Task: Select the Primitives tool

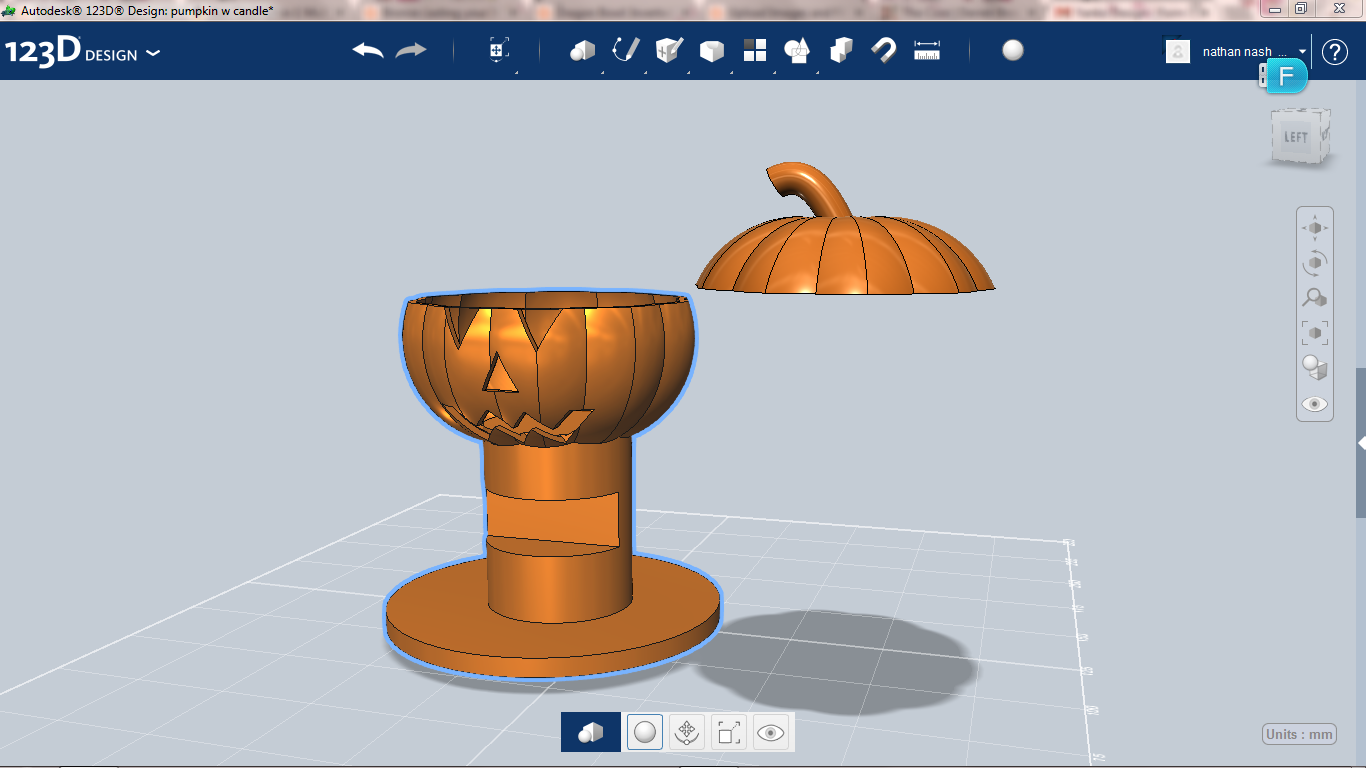Action: (x=584, y=51)
